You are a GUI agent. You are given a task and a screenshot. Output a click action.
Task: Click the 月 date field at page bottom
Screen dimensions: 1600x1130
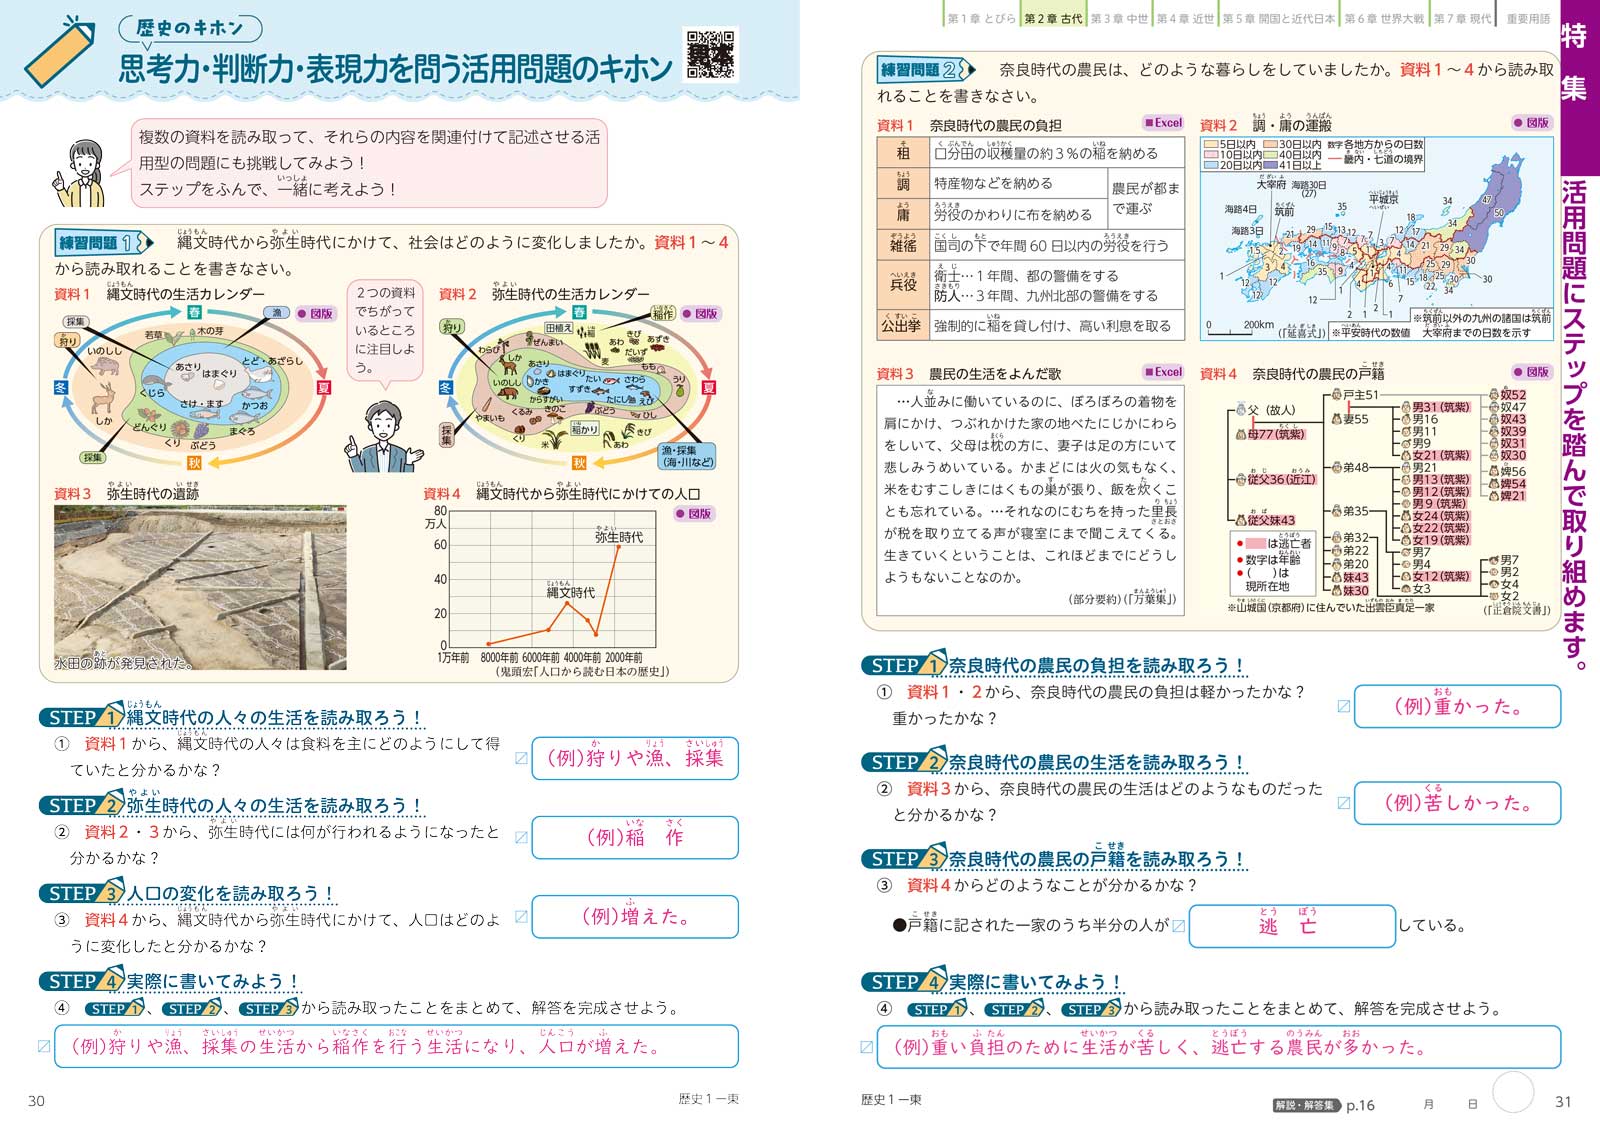[1428, 1104]
